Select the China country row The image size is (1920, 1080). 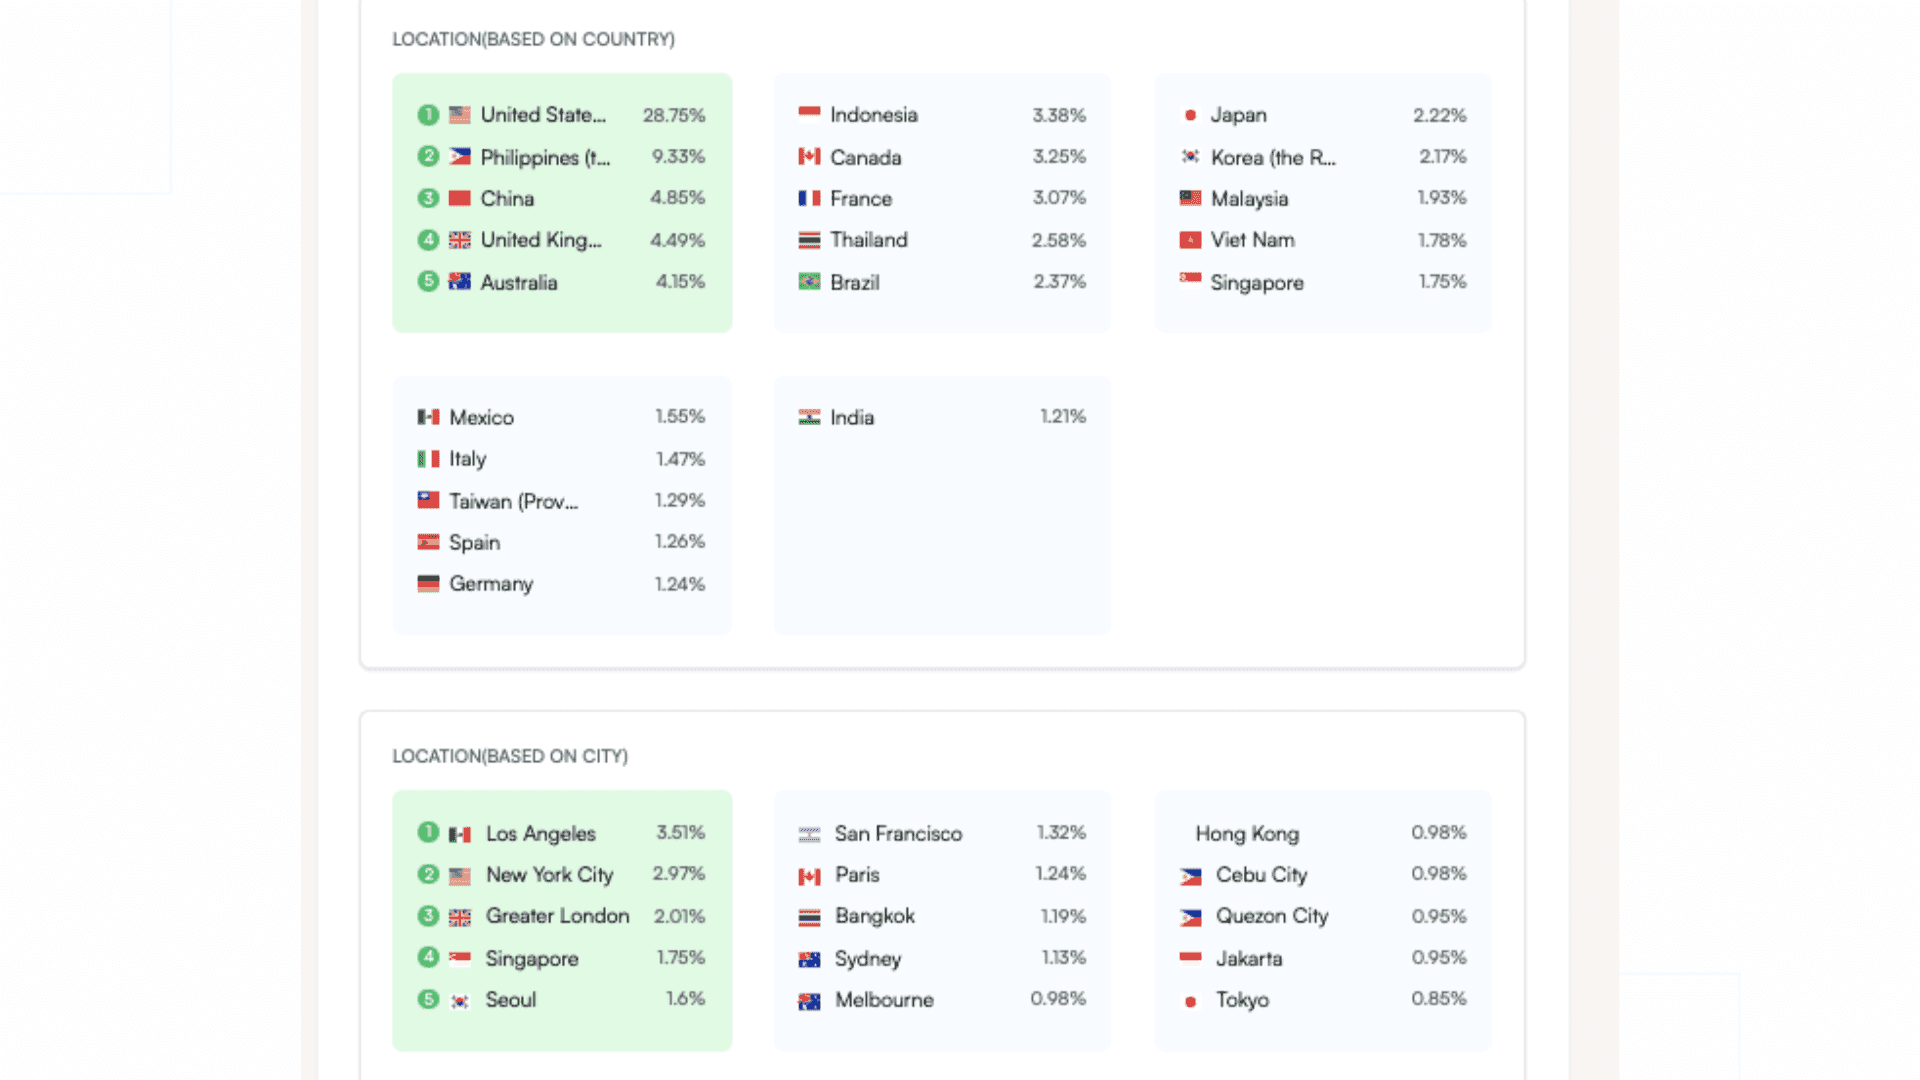[562, 198]
